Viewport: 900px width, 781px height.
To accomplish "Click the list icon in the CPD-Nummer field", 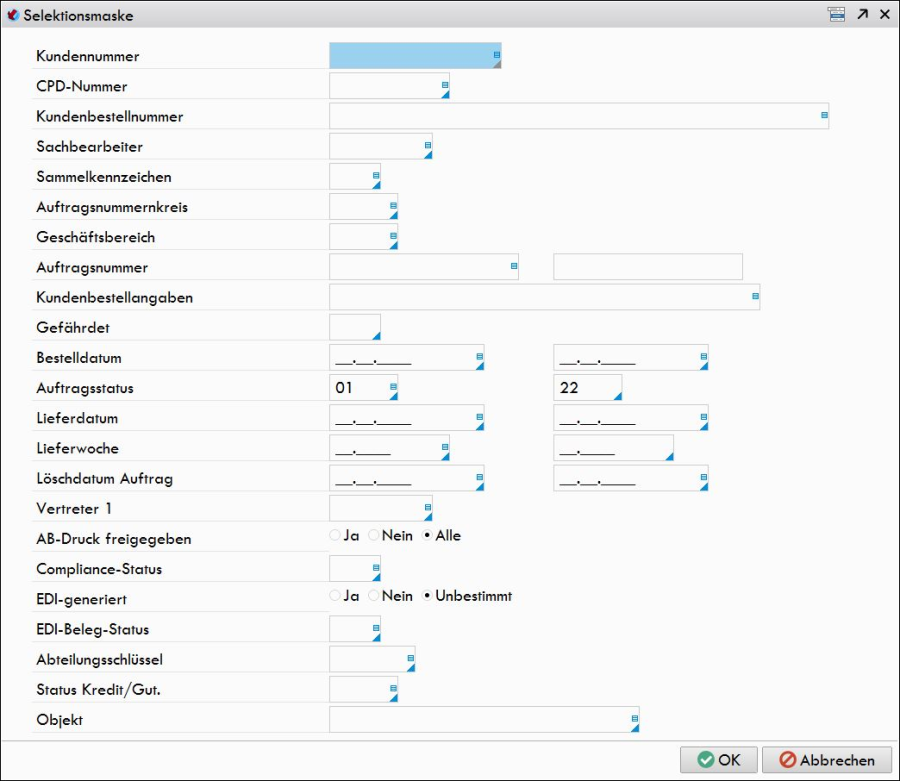I will 445,85.
